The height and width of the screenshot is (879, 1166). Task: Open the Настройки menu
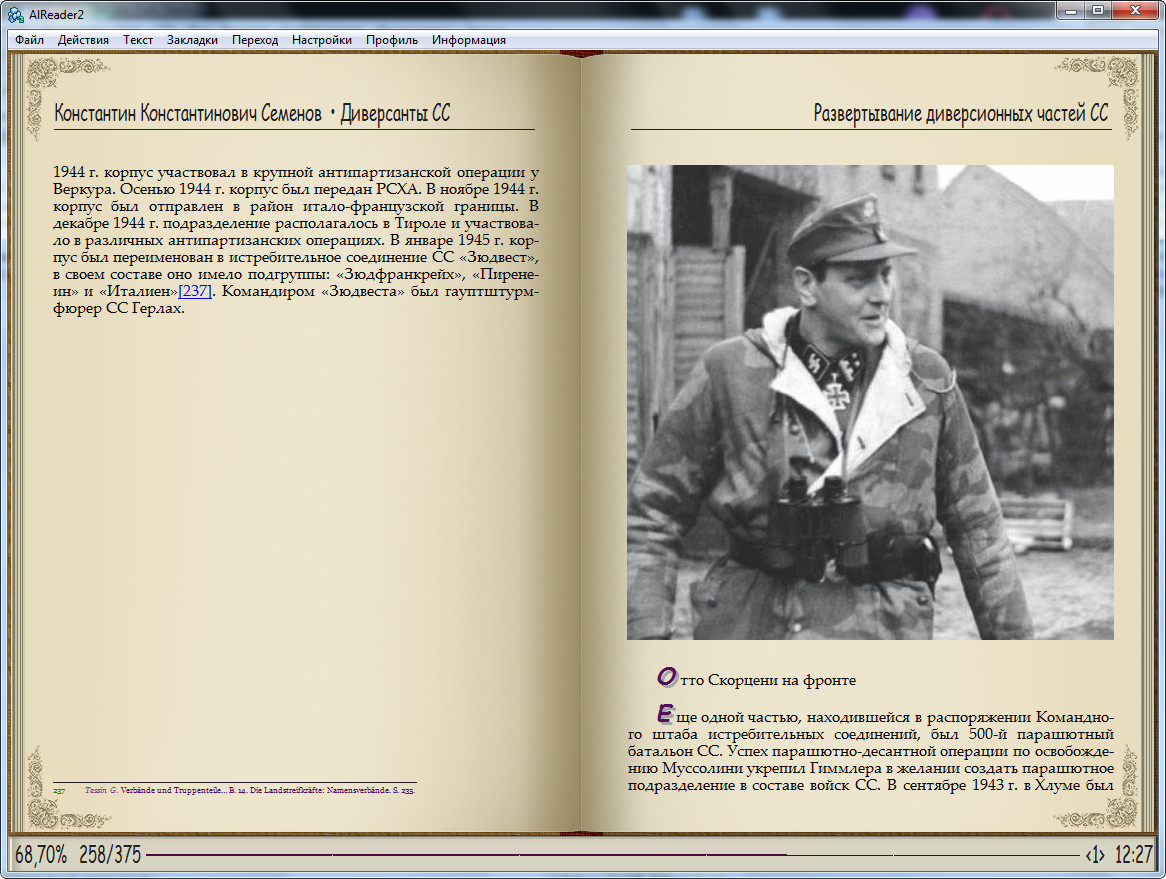pos(322,40)
